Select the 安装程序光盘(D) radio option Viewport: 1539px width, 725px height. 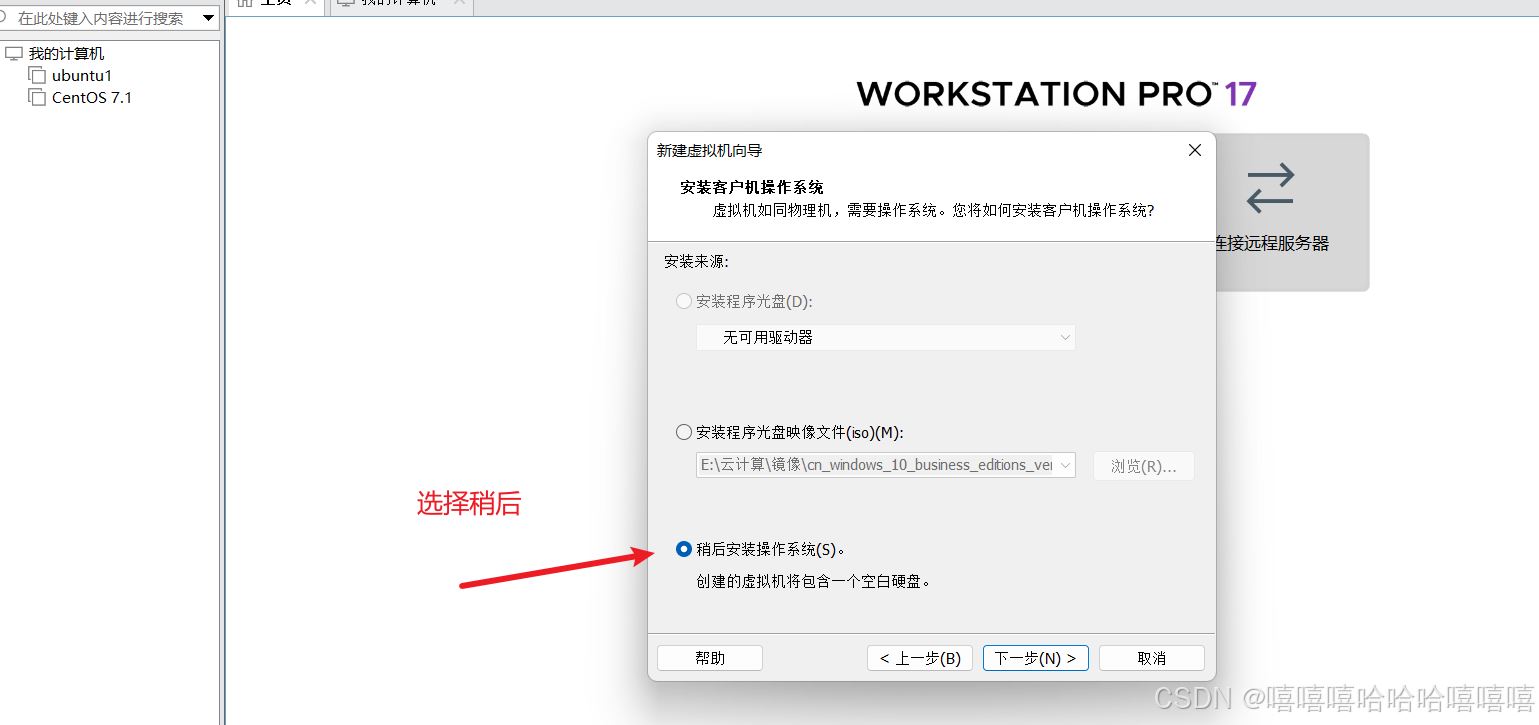[x=684, y=301]
